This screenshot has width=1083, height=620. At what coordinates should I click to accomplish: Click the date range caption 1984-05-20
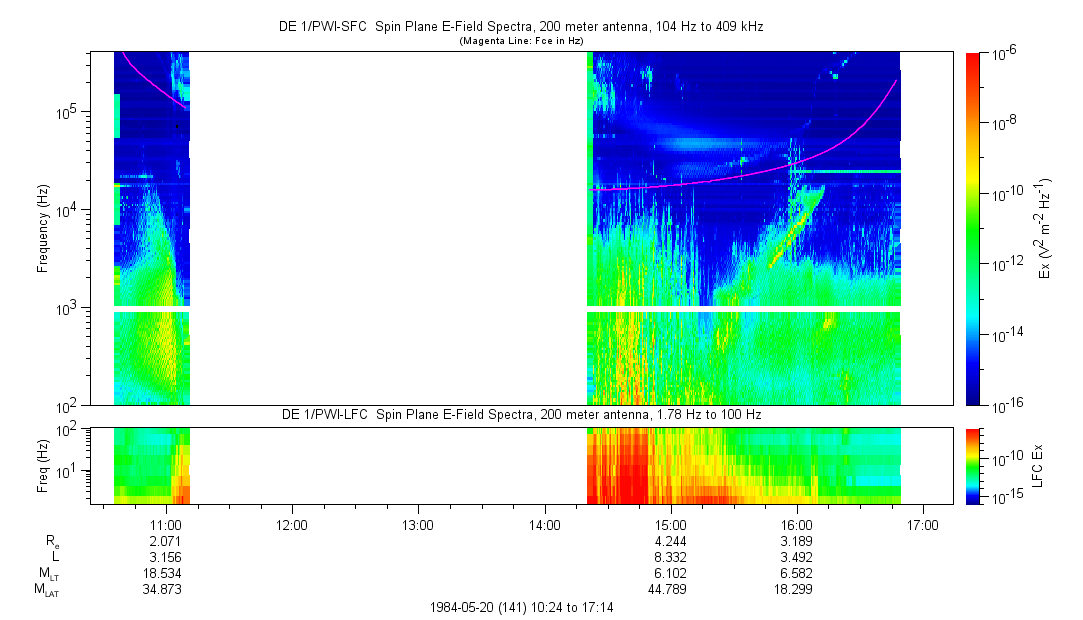coord(520,607)
